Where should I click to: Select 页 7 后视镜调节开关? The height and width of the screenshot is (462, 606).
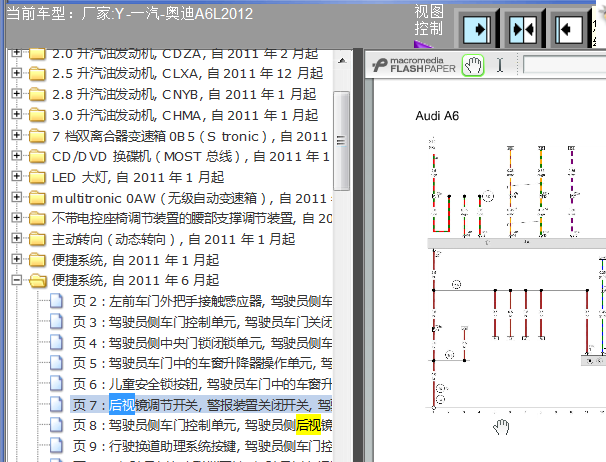click(202, 405)
